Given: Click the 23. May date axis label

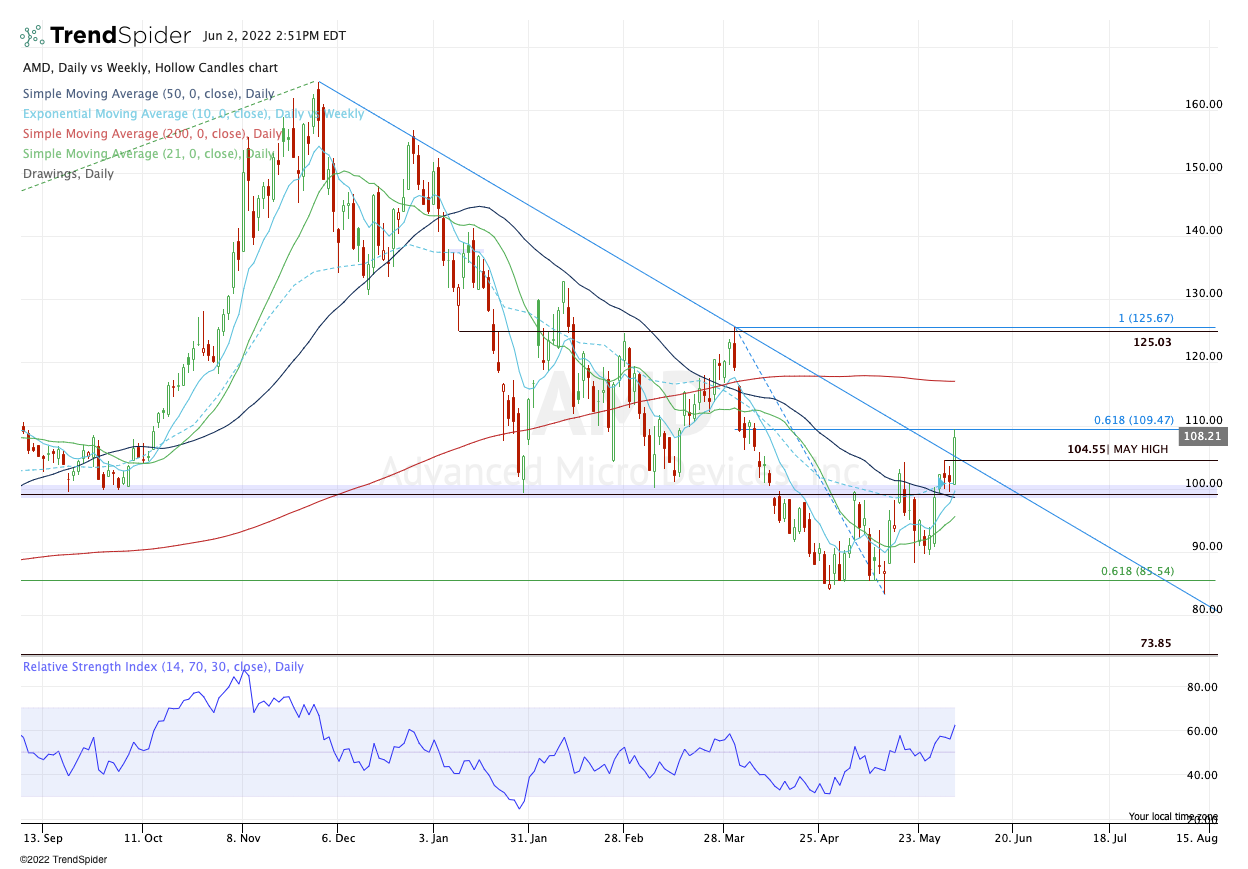Looking at the screenshot, I should tap(919, 838).
